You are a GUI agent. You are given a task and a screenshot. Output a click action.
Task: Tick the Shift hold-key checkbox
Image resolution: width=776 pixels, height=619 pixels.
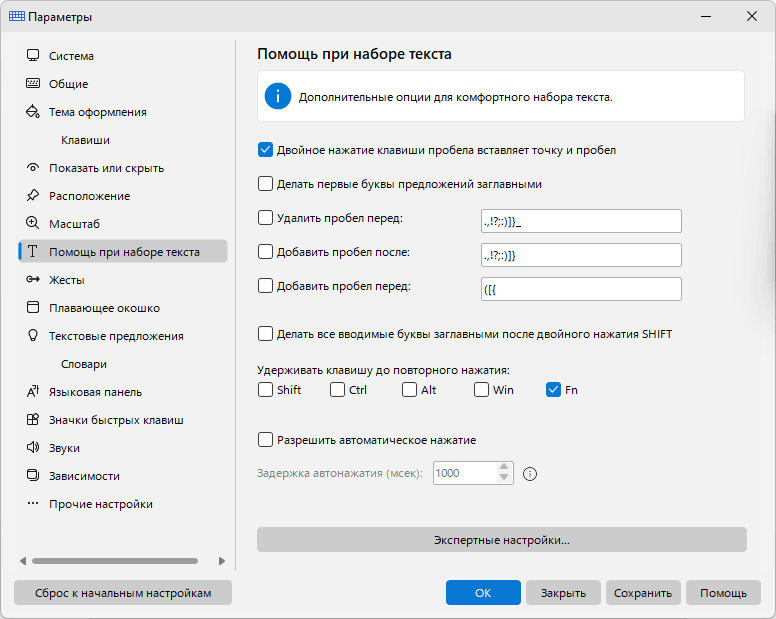coord(265,390)
